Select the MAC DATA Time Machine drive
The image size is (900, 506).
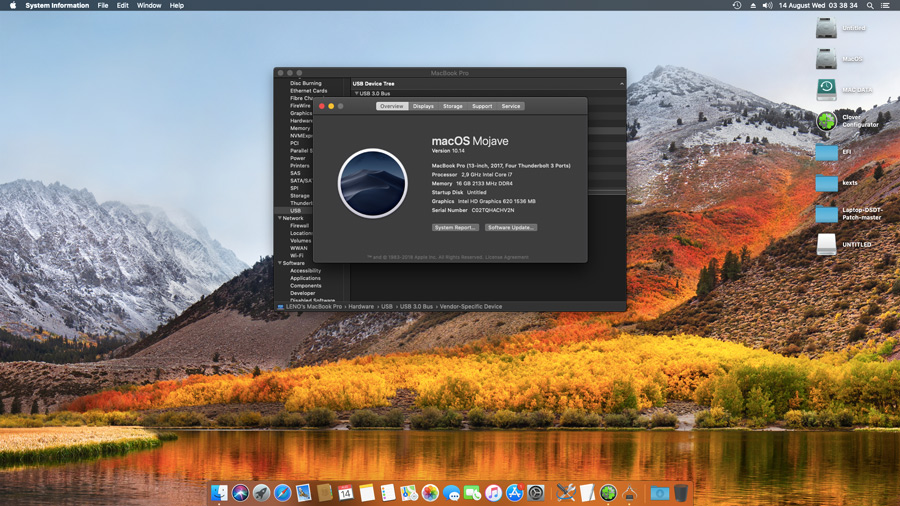(826, 90)
